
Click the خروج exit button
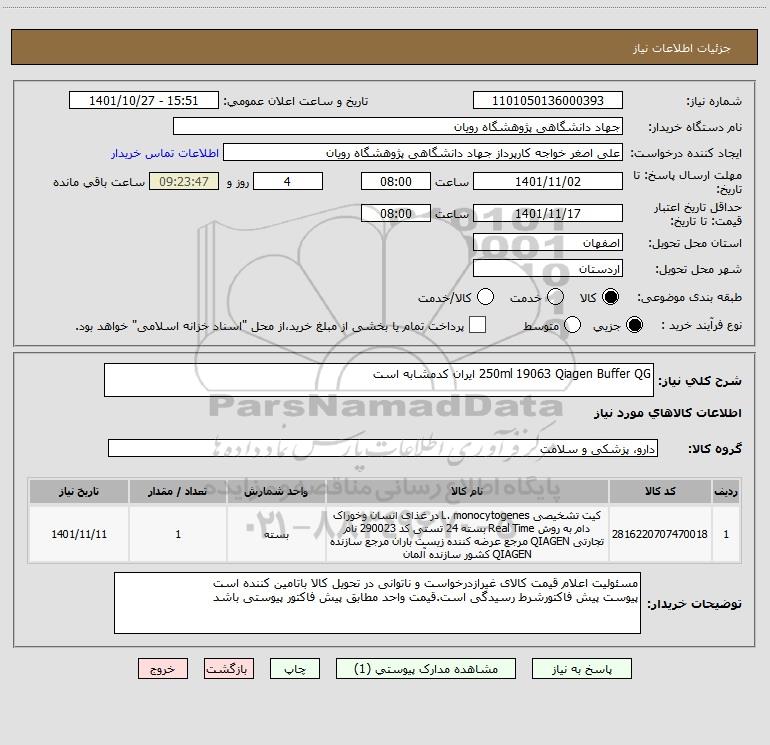point(163,669)
